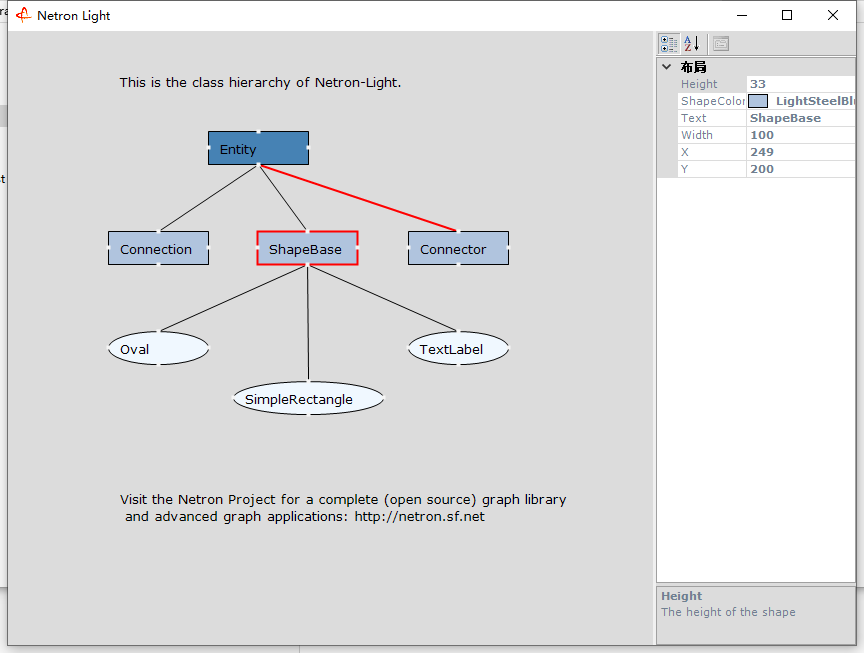Image resolution: width=864 pixels, height=653 pixels.
Task: Edit the Height value 33
Action: click(801, 84)
